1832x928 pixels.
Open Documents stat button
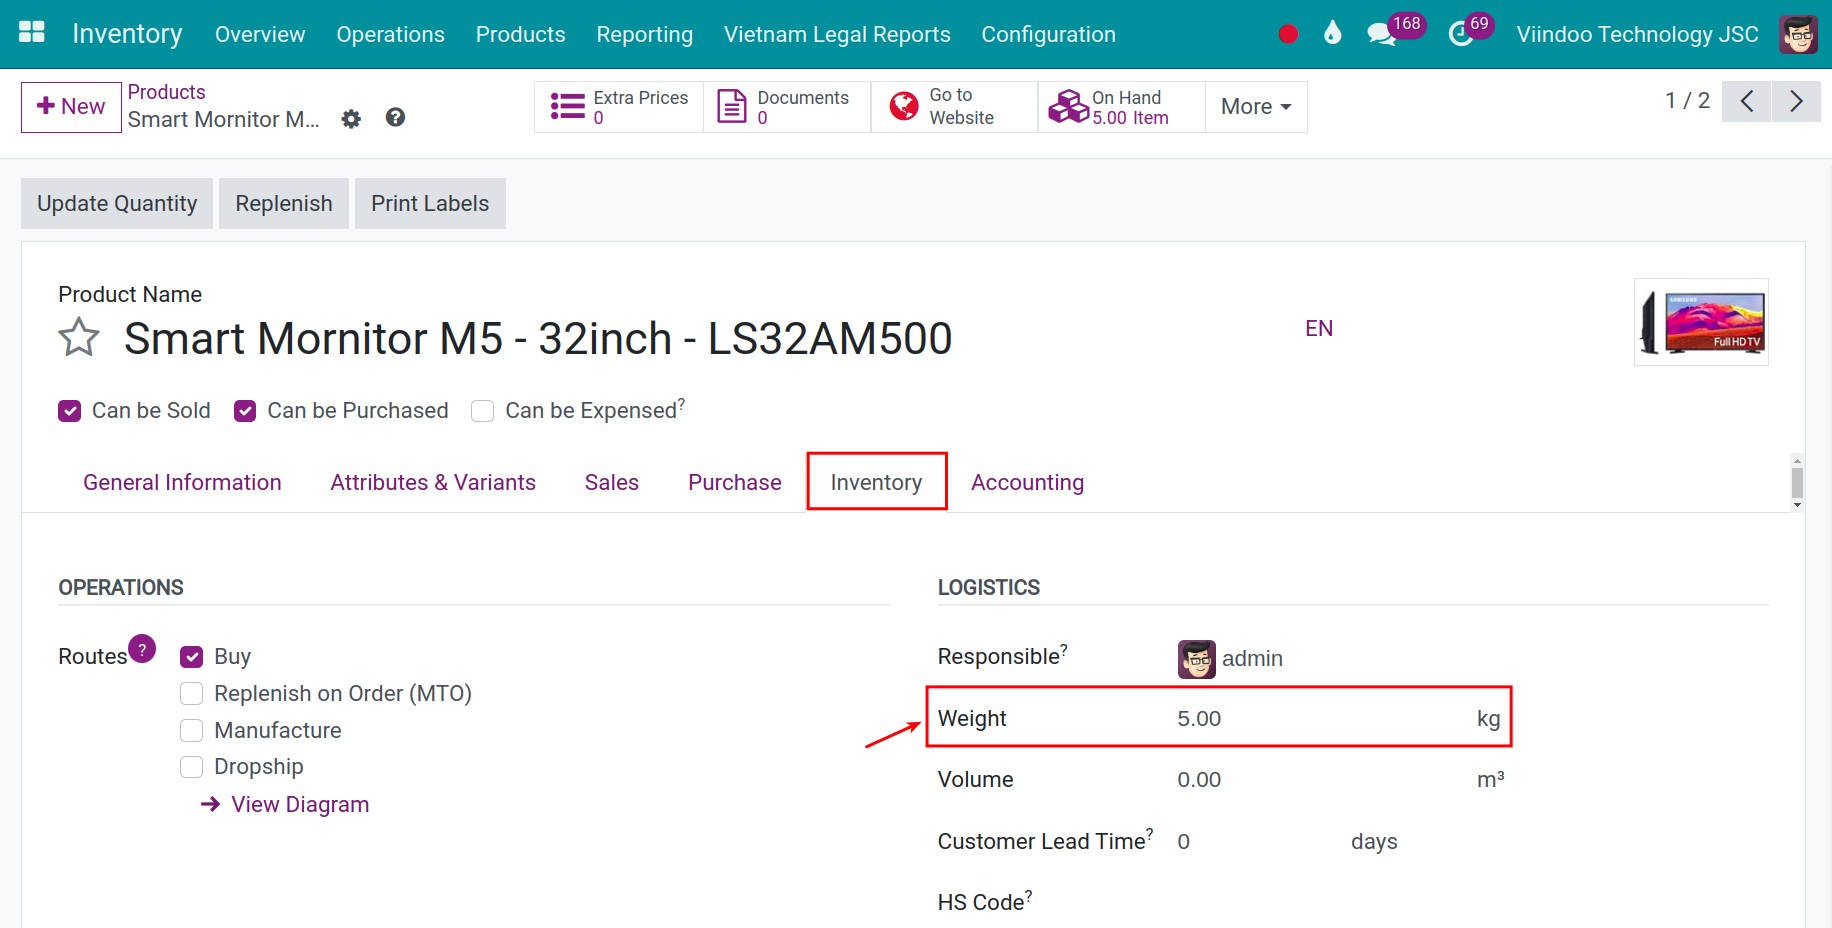point(787,107)
